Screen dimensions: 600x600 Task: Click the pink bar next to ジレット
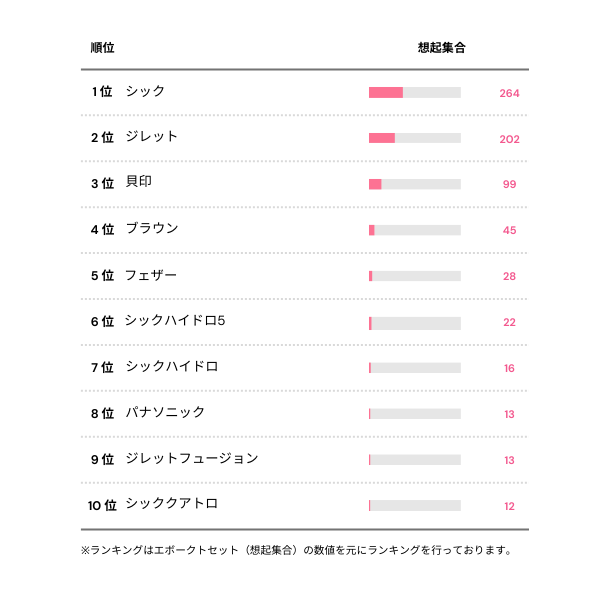pyautogui.click(x=382, y=138)
